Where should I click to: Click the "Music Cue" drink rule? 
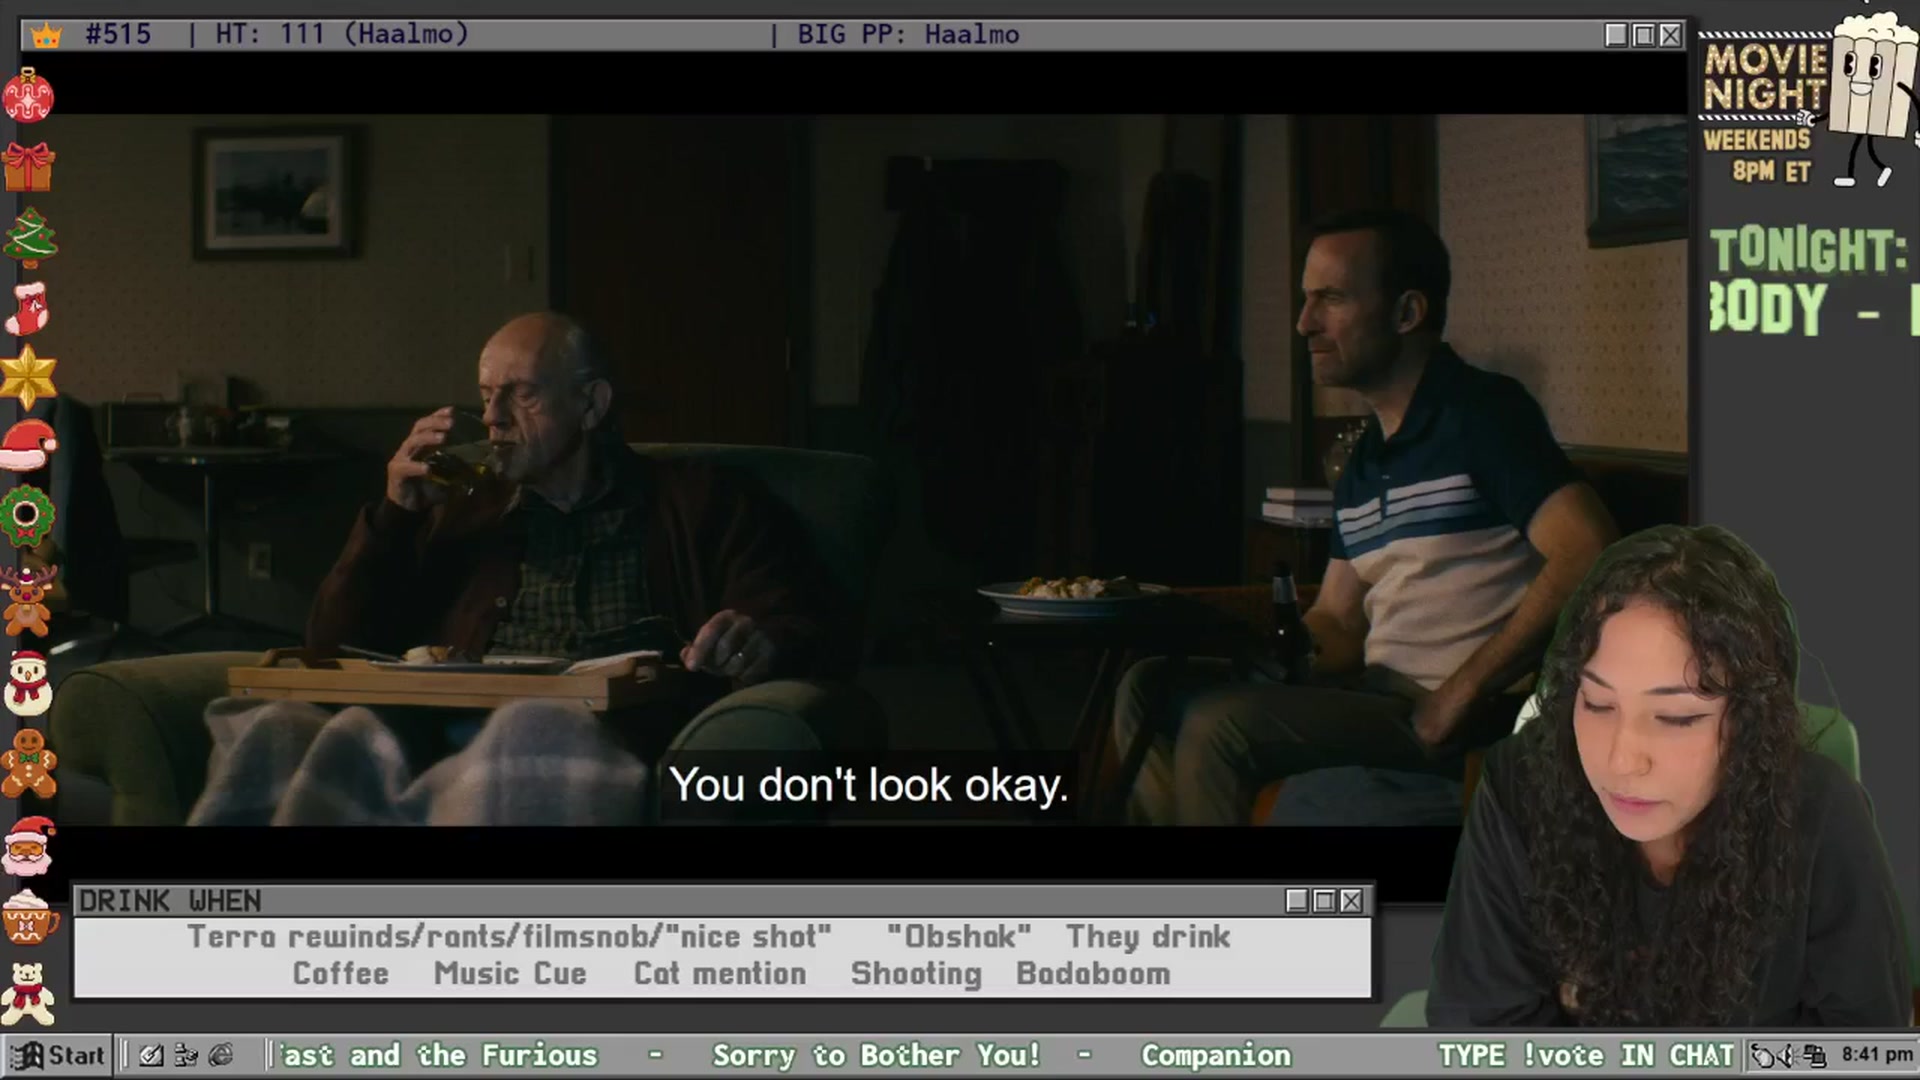510,974
